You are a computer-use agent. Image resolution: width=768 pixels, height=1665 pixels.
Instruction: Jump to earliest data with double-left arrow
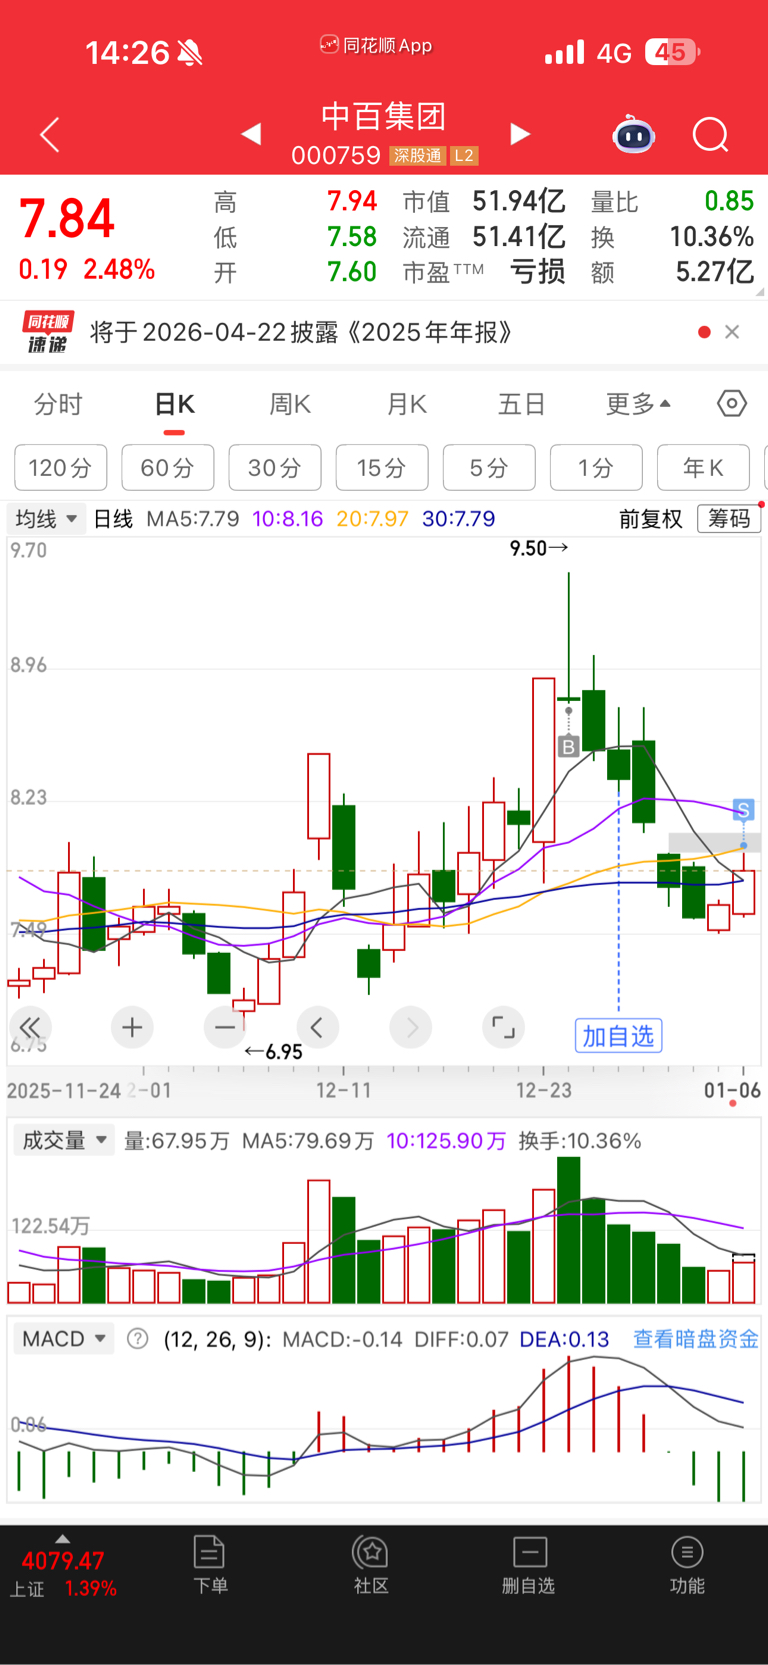tap(30, 1027)
